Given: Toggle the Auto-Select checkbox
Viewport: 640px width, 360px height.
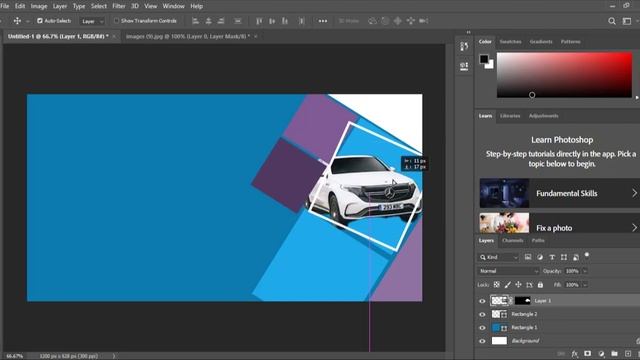Looking at the screenshot, I should (40, 21).
